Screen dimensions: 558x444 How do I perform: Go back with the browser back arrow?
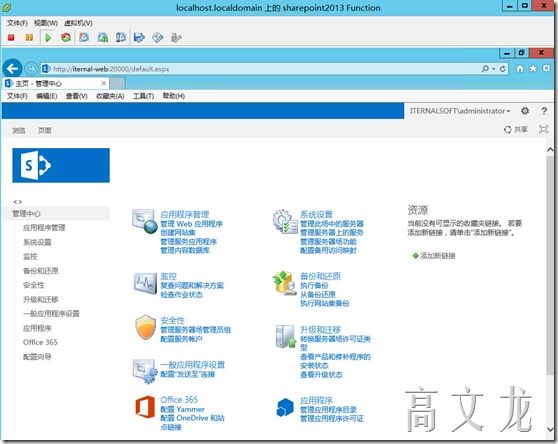12,68
